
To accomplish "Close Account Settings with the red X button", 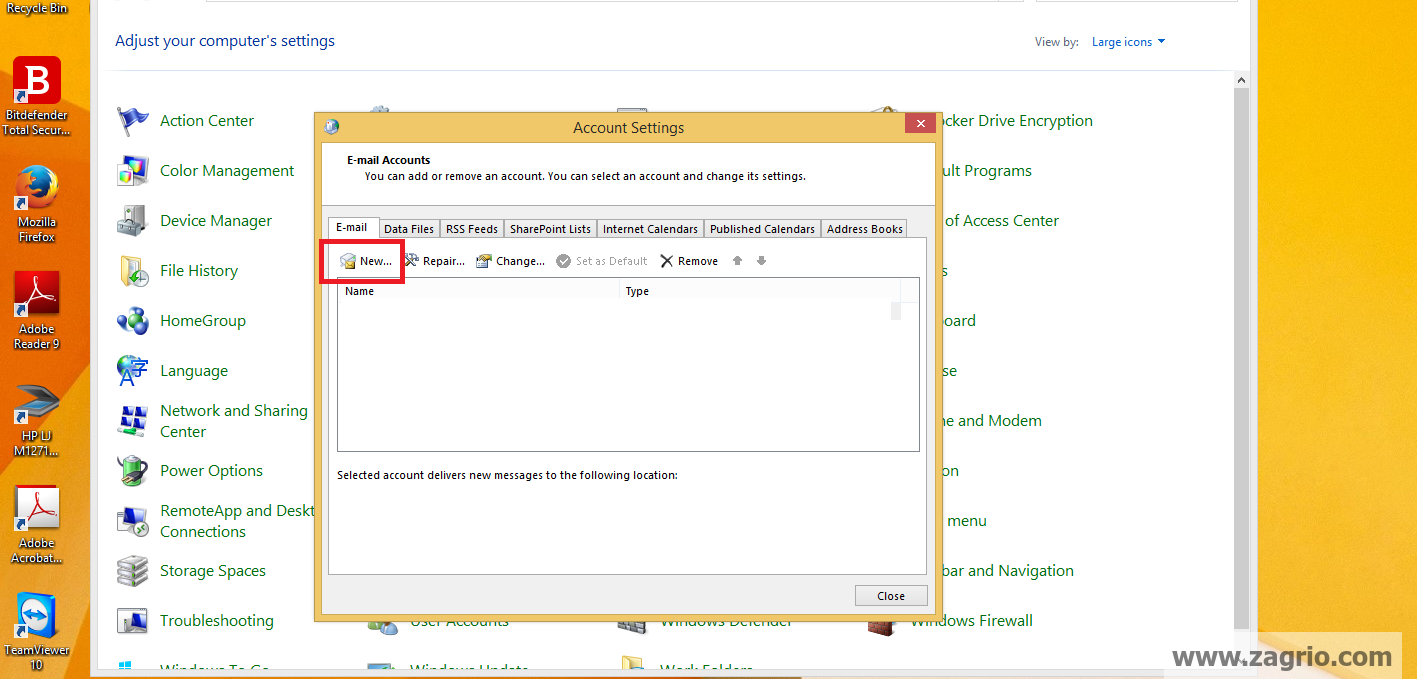I will [x=920, y=124].
